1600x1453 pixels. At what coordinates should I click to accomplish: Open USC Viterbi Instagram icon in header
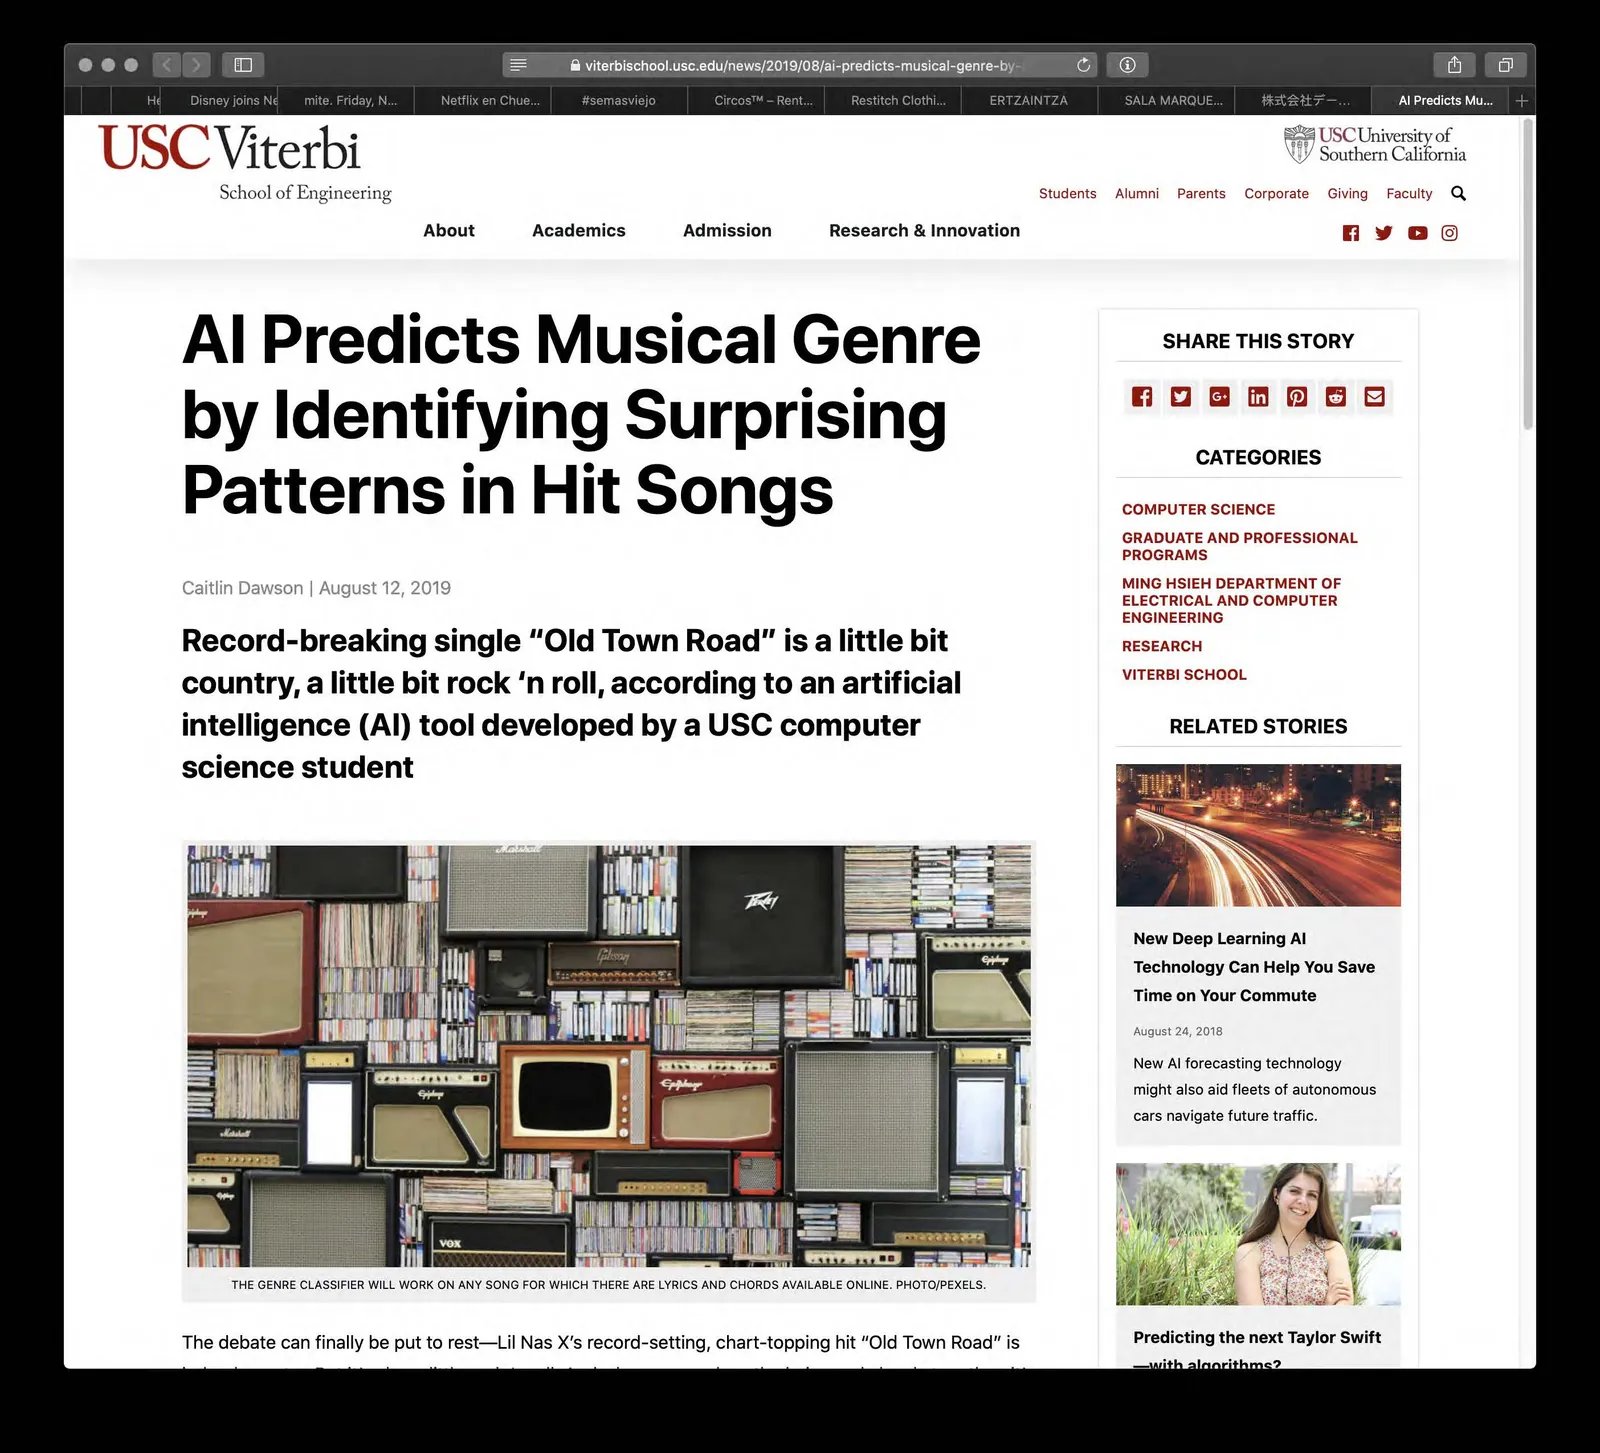click(x=1450, y=233)
